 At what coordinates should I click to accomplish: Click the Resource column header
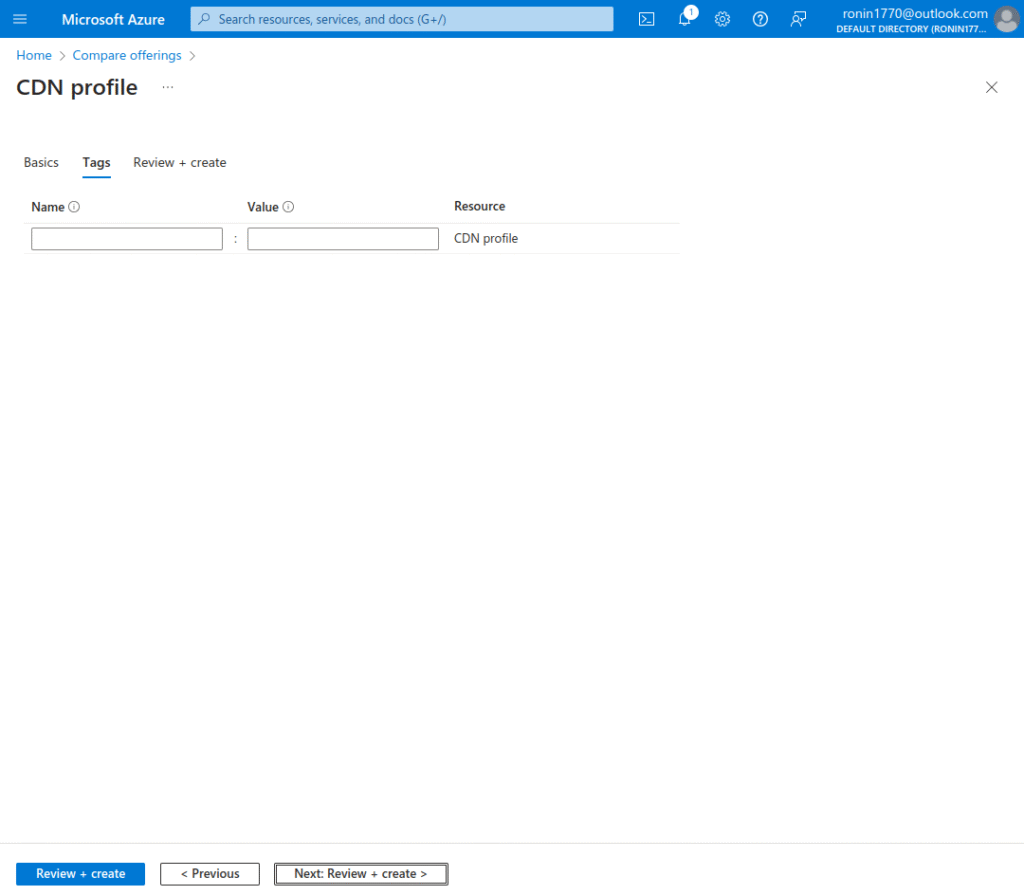479,206
